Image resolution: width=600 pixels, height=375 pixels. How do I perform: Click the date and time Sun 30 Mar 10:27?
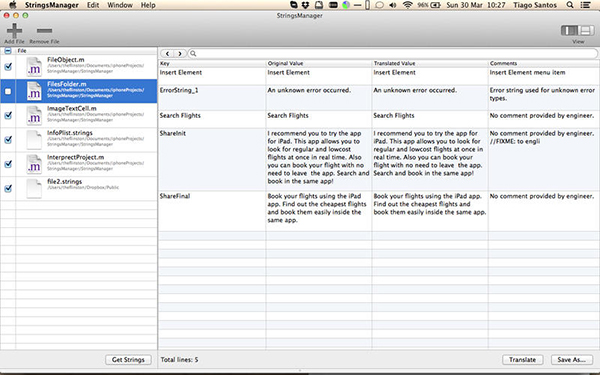(476, 5)
